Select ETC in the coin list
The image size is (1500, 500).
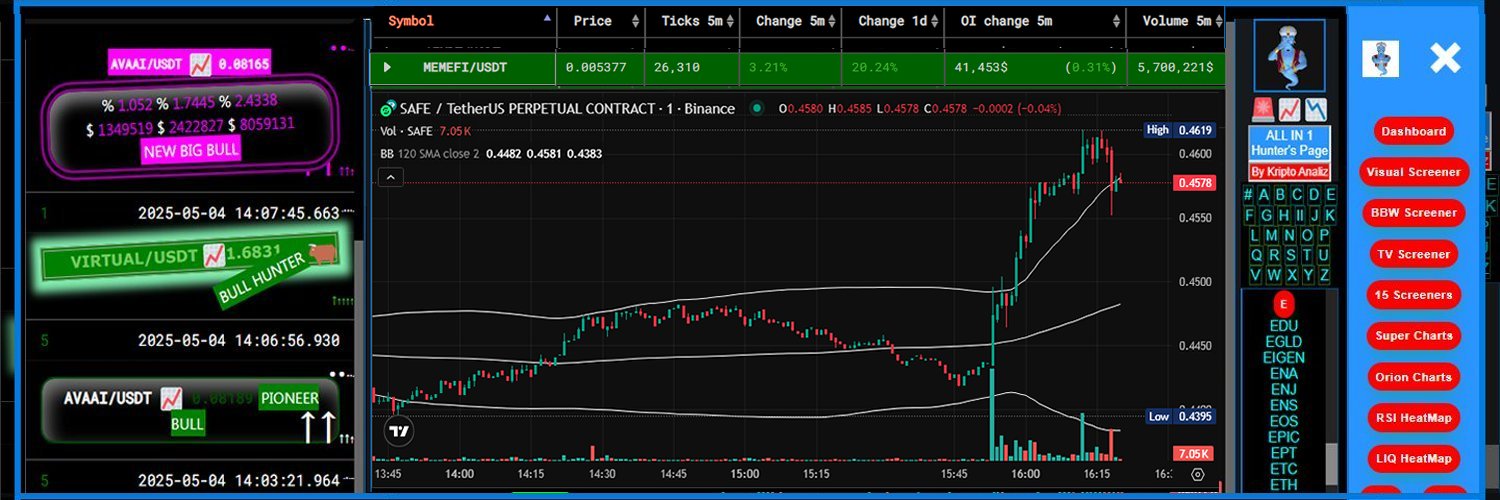pos(1283,470)
